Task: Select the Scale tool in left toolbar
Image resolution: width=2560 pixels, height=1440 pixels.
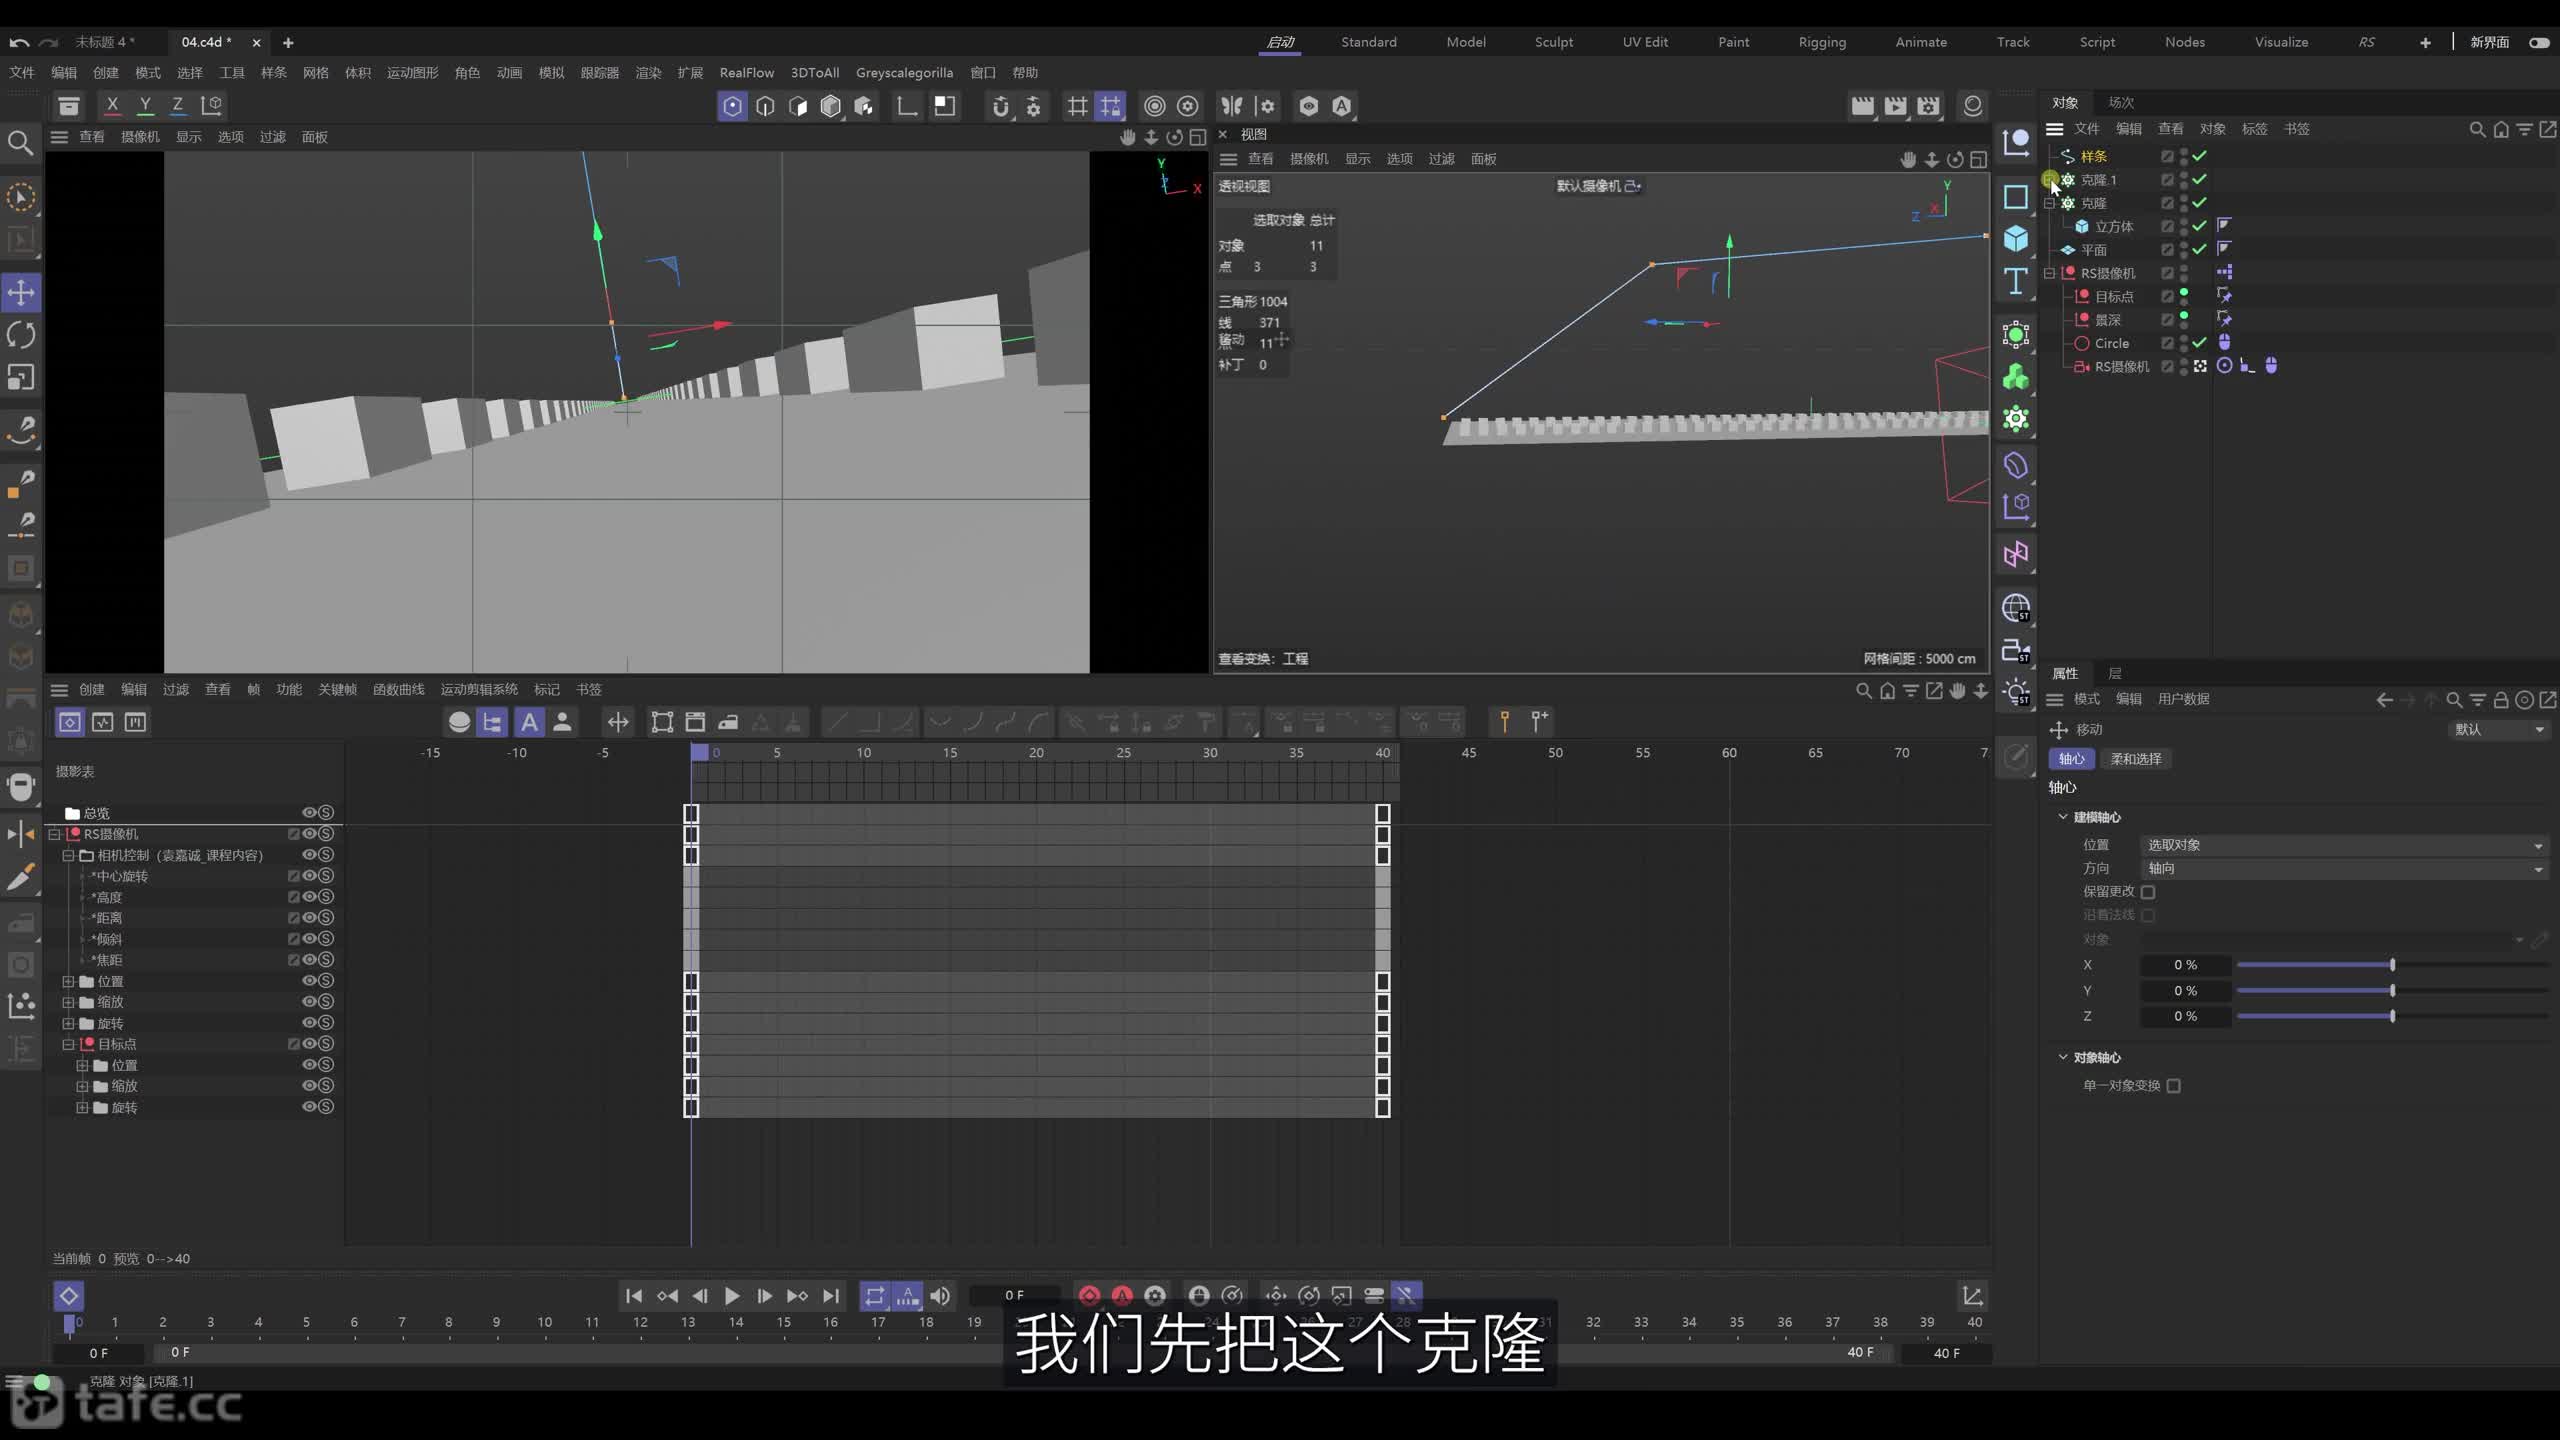Action: (21, 377)
